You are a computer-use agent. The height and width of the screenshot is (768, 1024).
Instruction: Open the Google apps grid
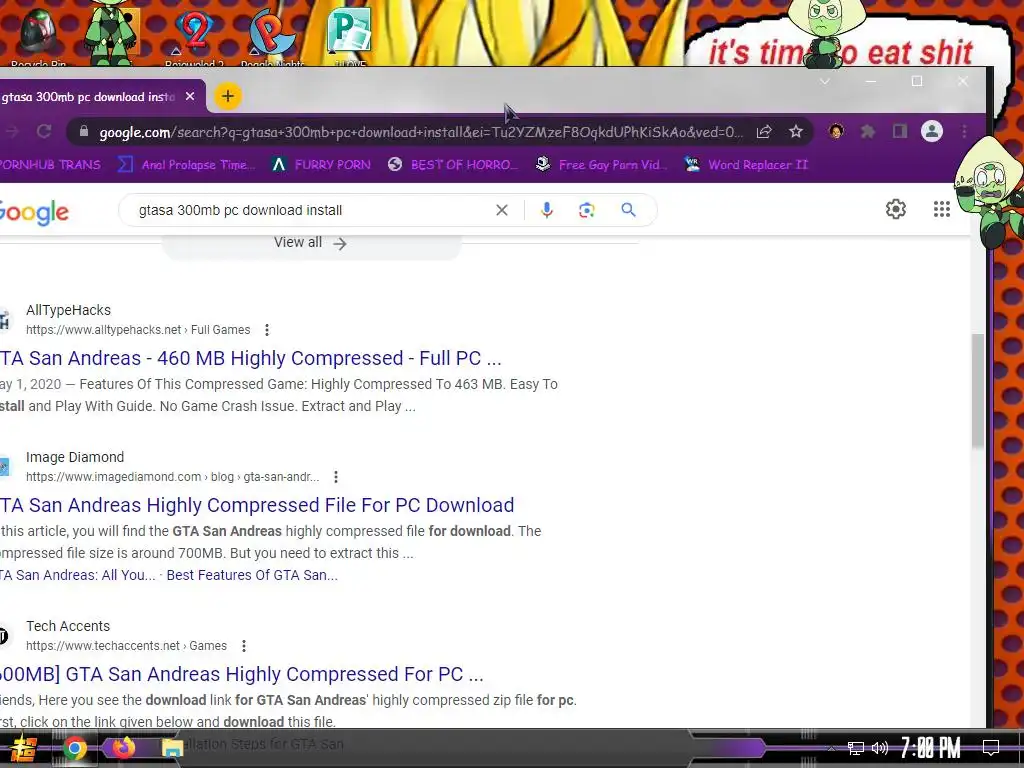point(942,209)
